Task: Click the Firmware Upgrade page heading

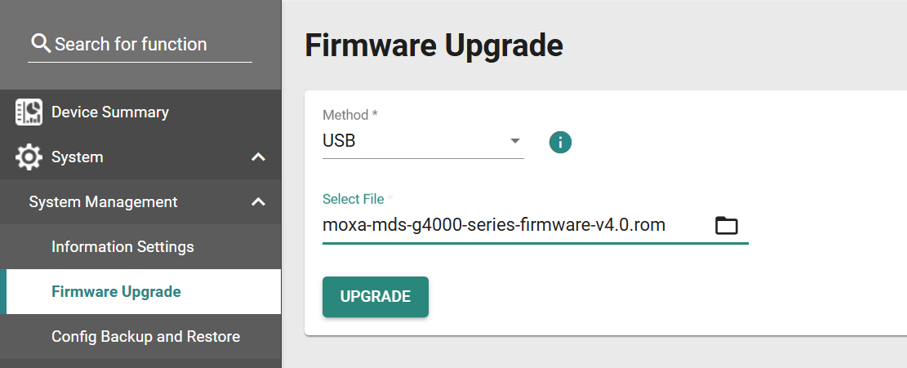Action: (x=434, y=46)
